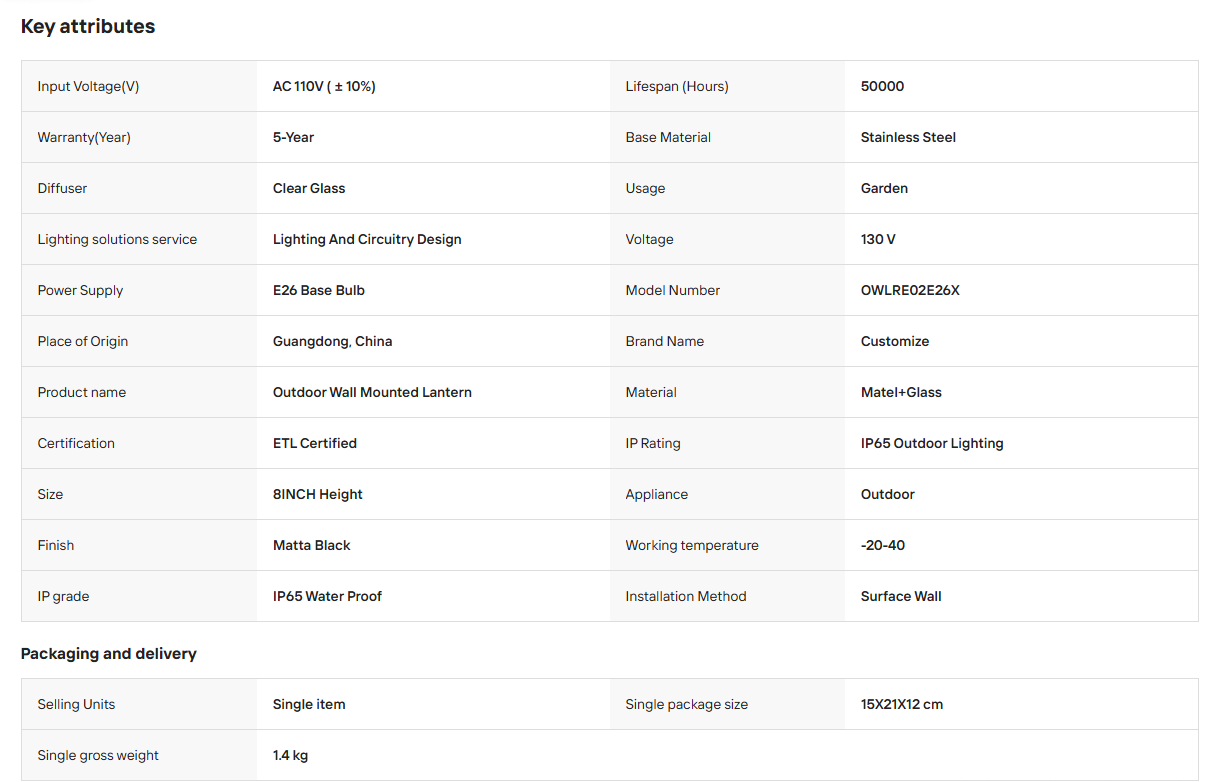Select the IP65 Outdoor Lighting rating
The height and width of the screenshot is (782, 1206).
(932, 443)
